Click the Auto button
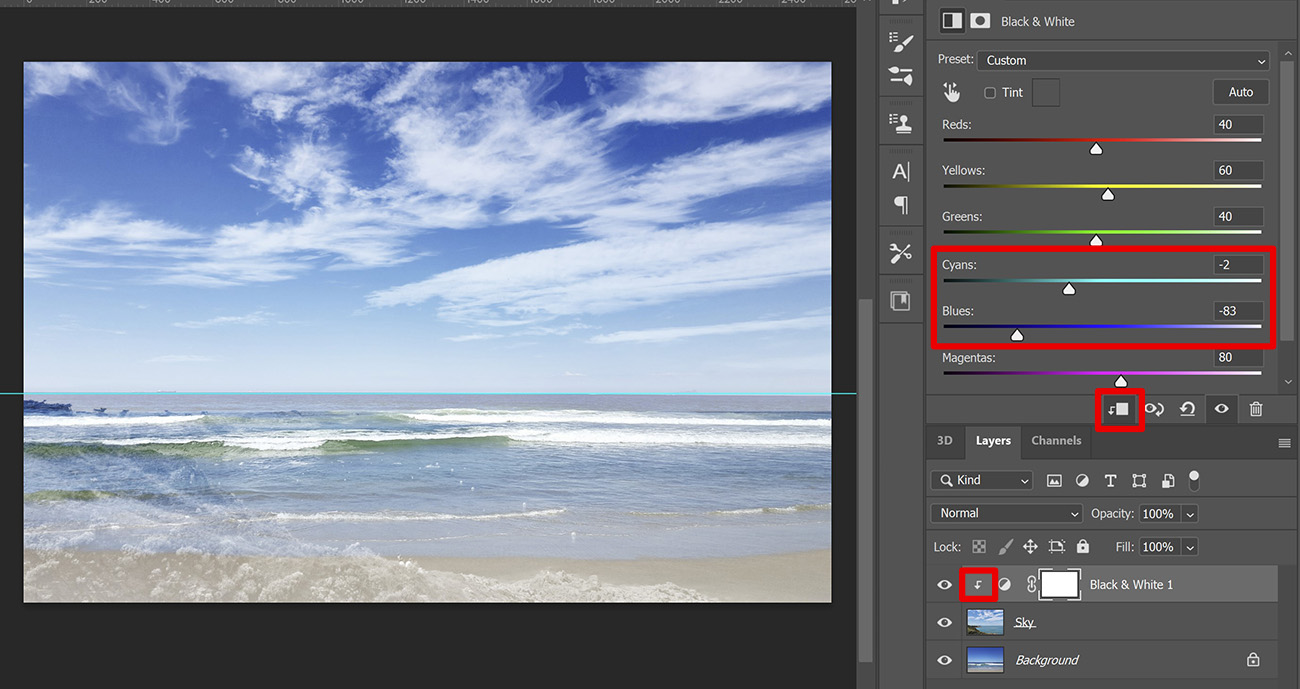 (x=1241, y=92)
